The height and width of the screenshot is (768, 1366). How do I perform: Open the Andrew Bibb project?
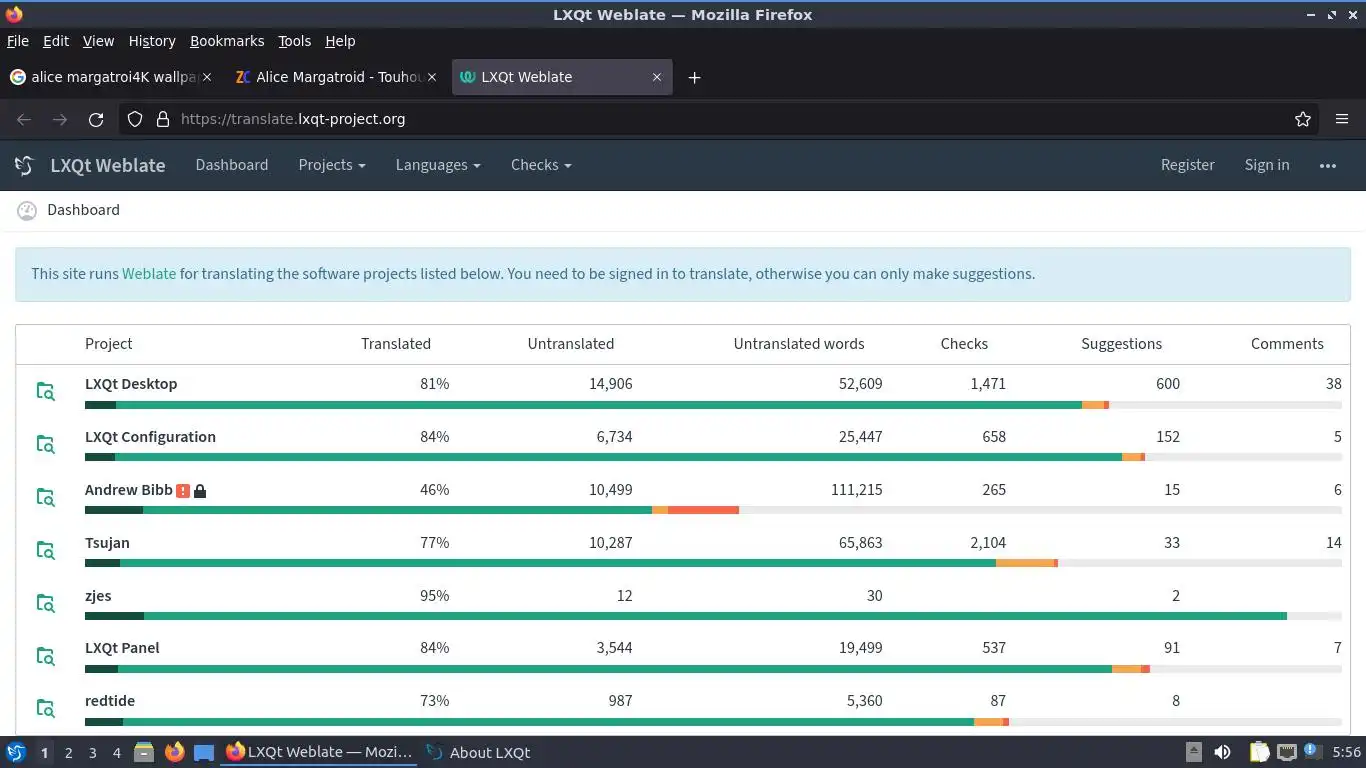click(x=129, y=490)
